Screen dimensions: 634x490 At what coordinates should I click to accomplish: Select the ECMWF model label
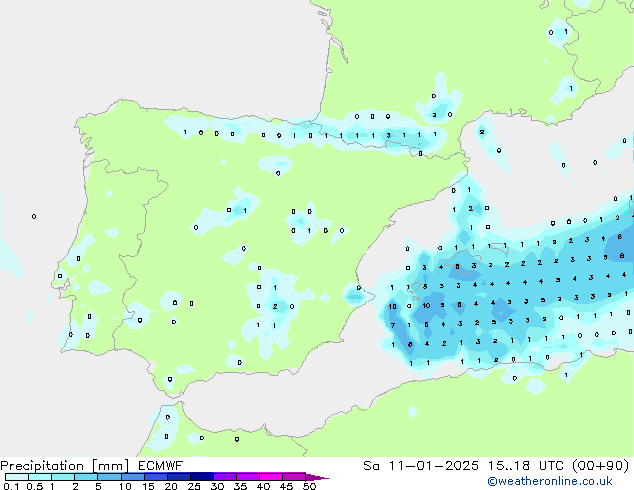(160, 465)
